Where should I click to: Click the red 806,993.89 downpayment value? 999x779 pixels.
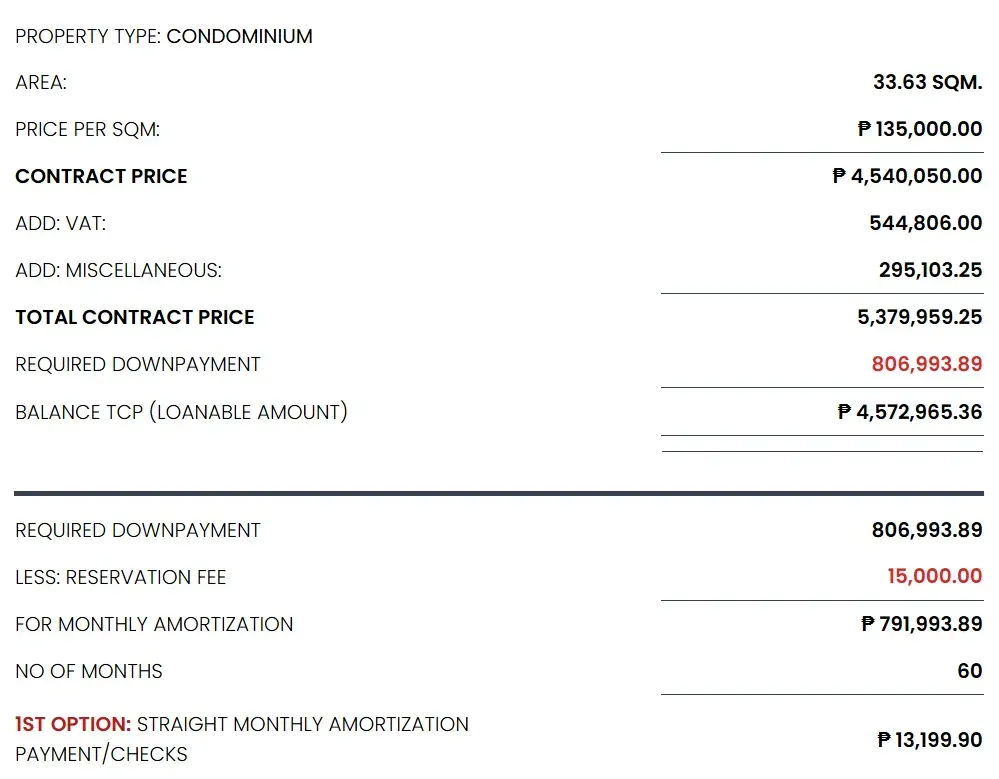click(x=926, y=364)
